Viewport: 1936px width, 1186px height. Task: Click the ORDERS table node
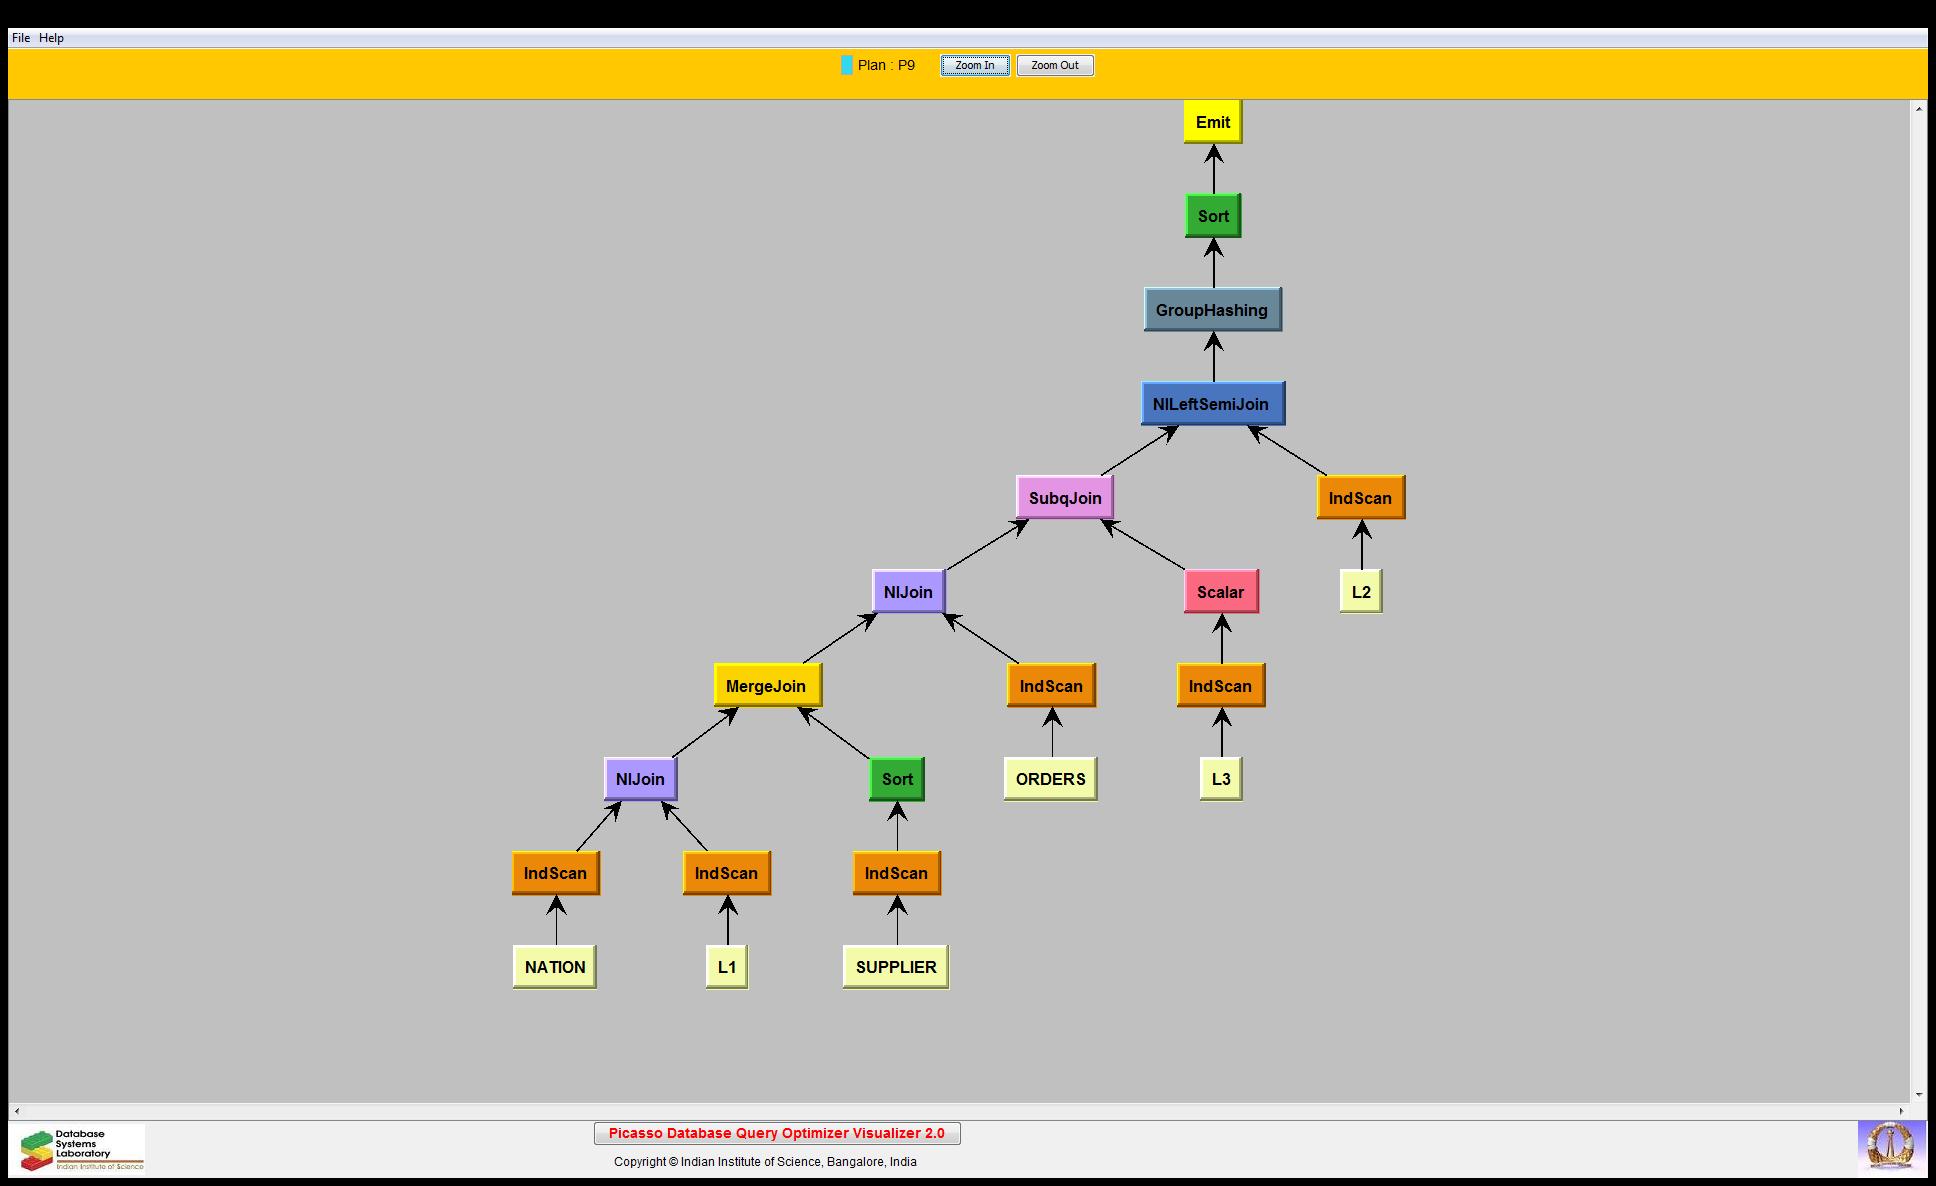click(1050, 779)
